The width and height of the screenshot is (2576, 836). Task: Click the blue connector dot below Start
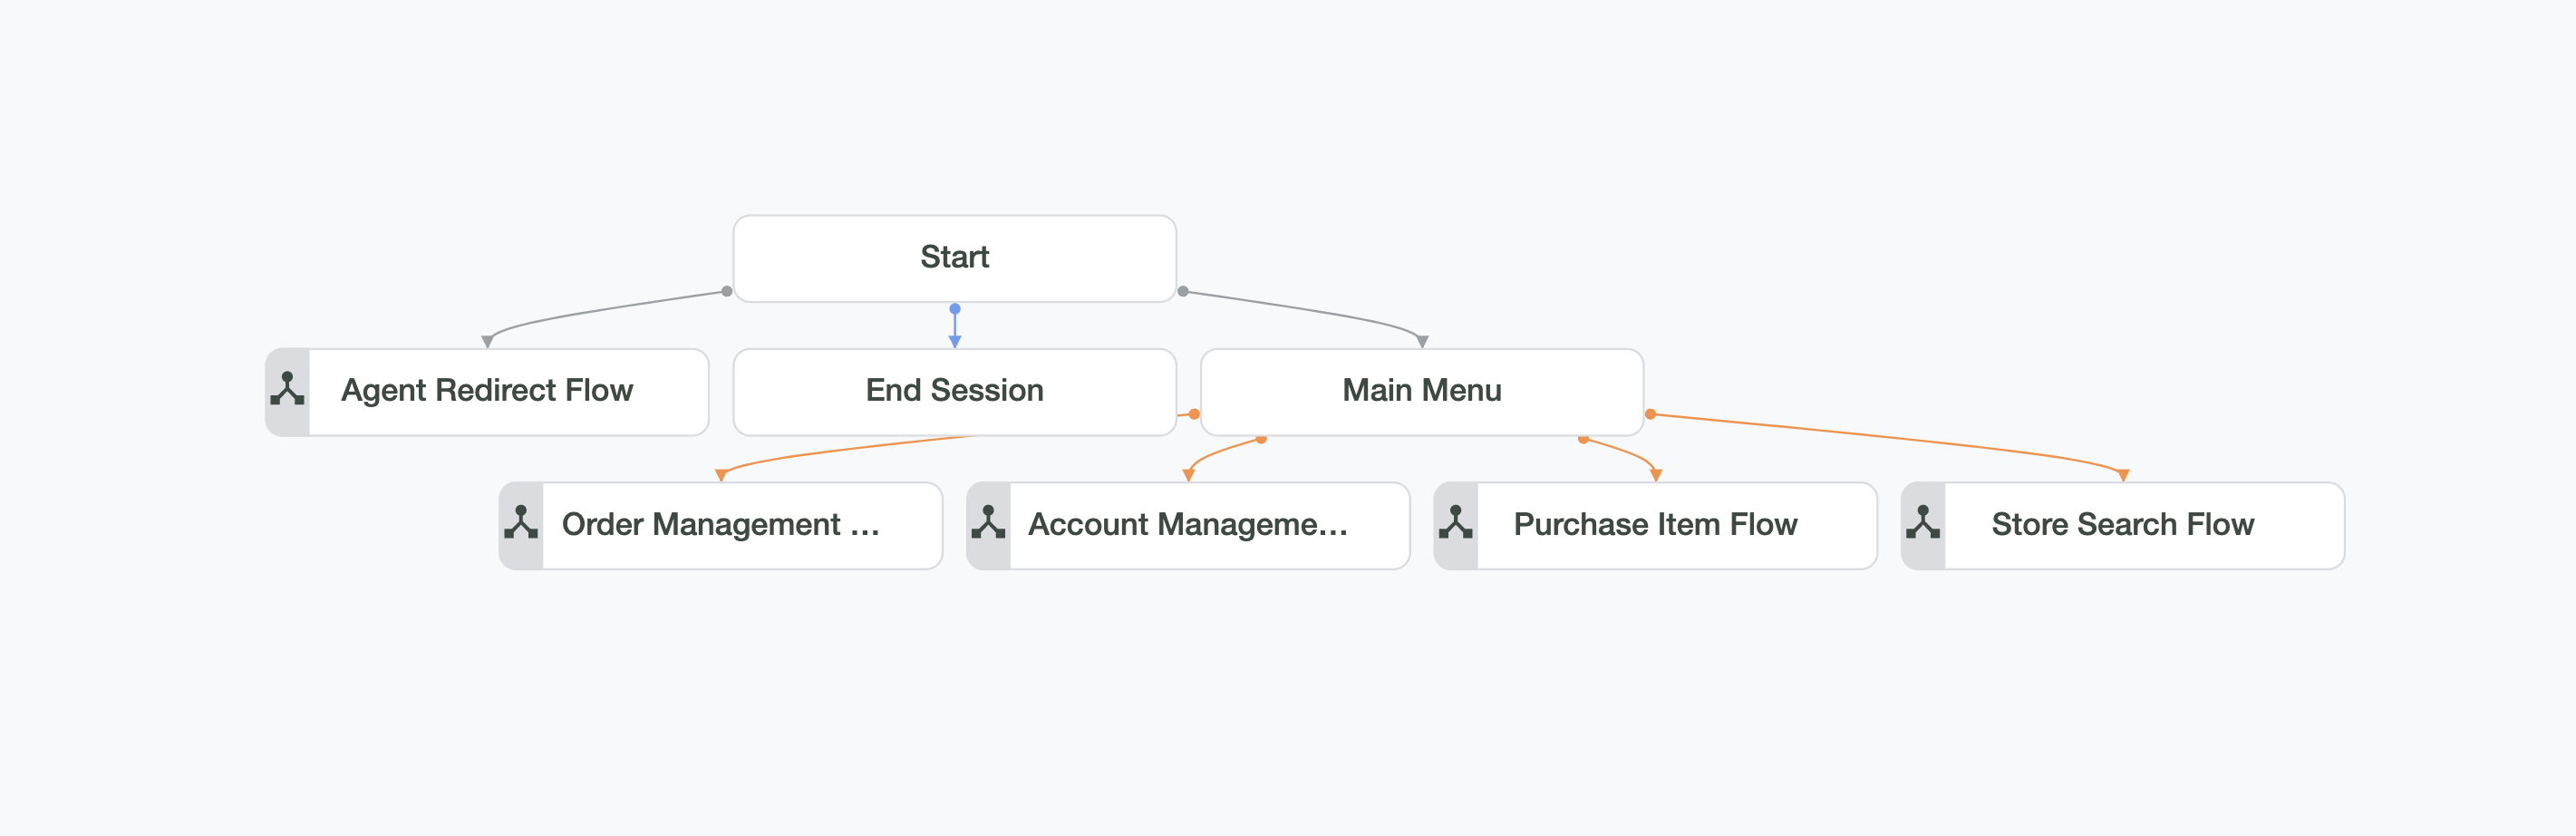(954, 309)
